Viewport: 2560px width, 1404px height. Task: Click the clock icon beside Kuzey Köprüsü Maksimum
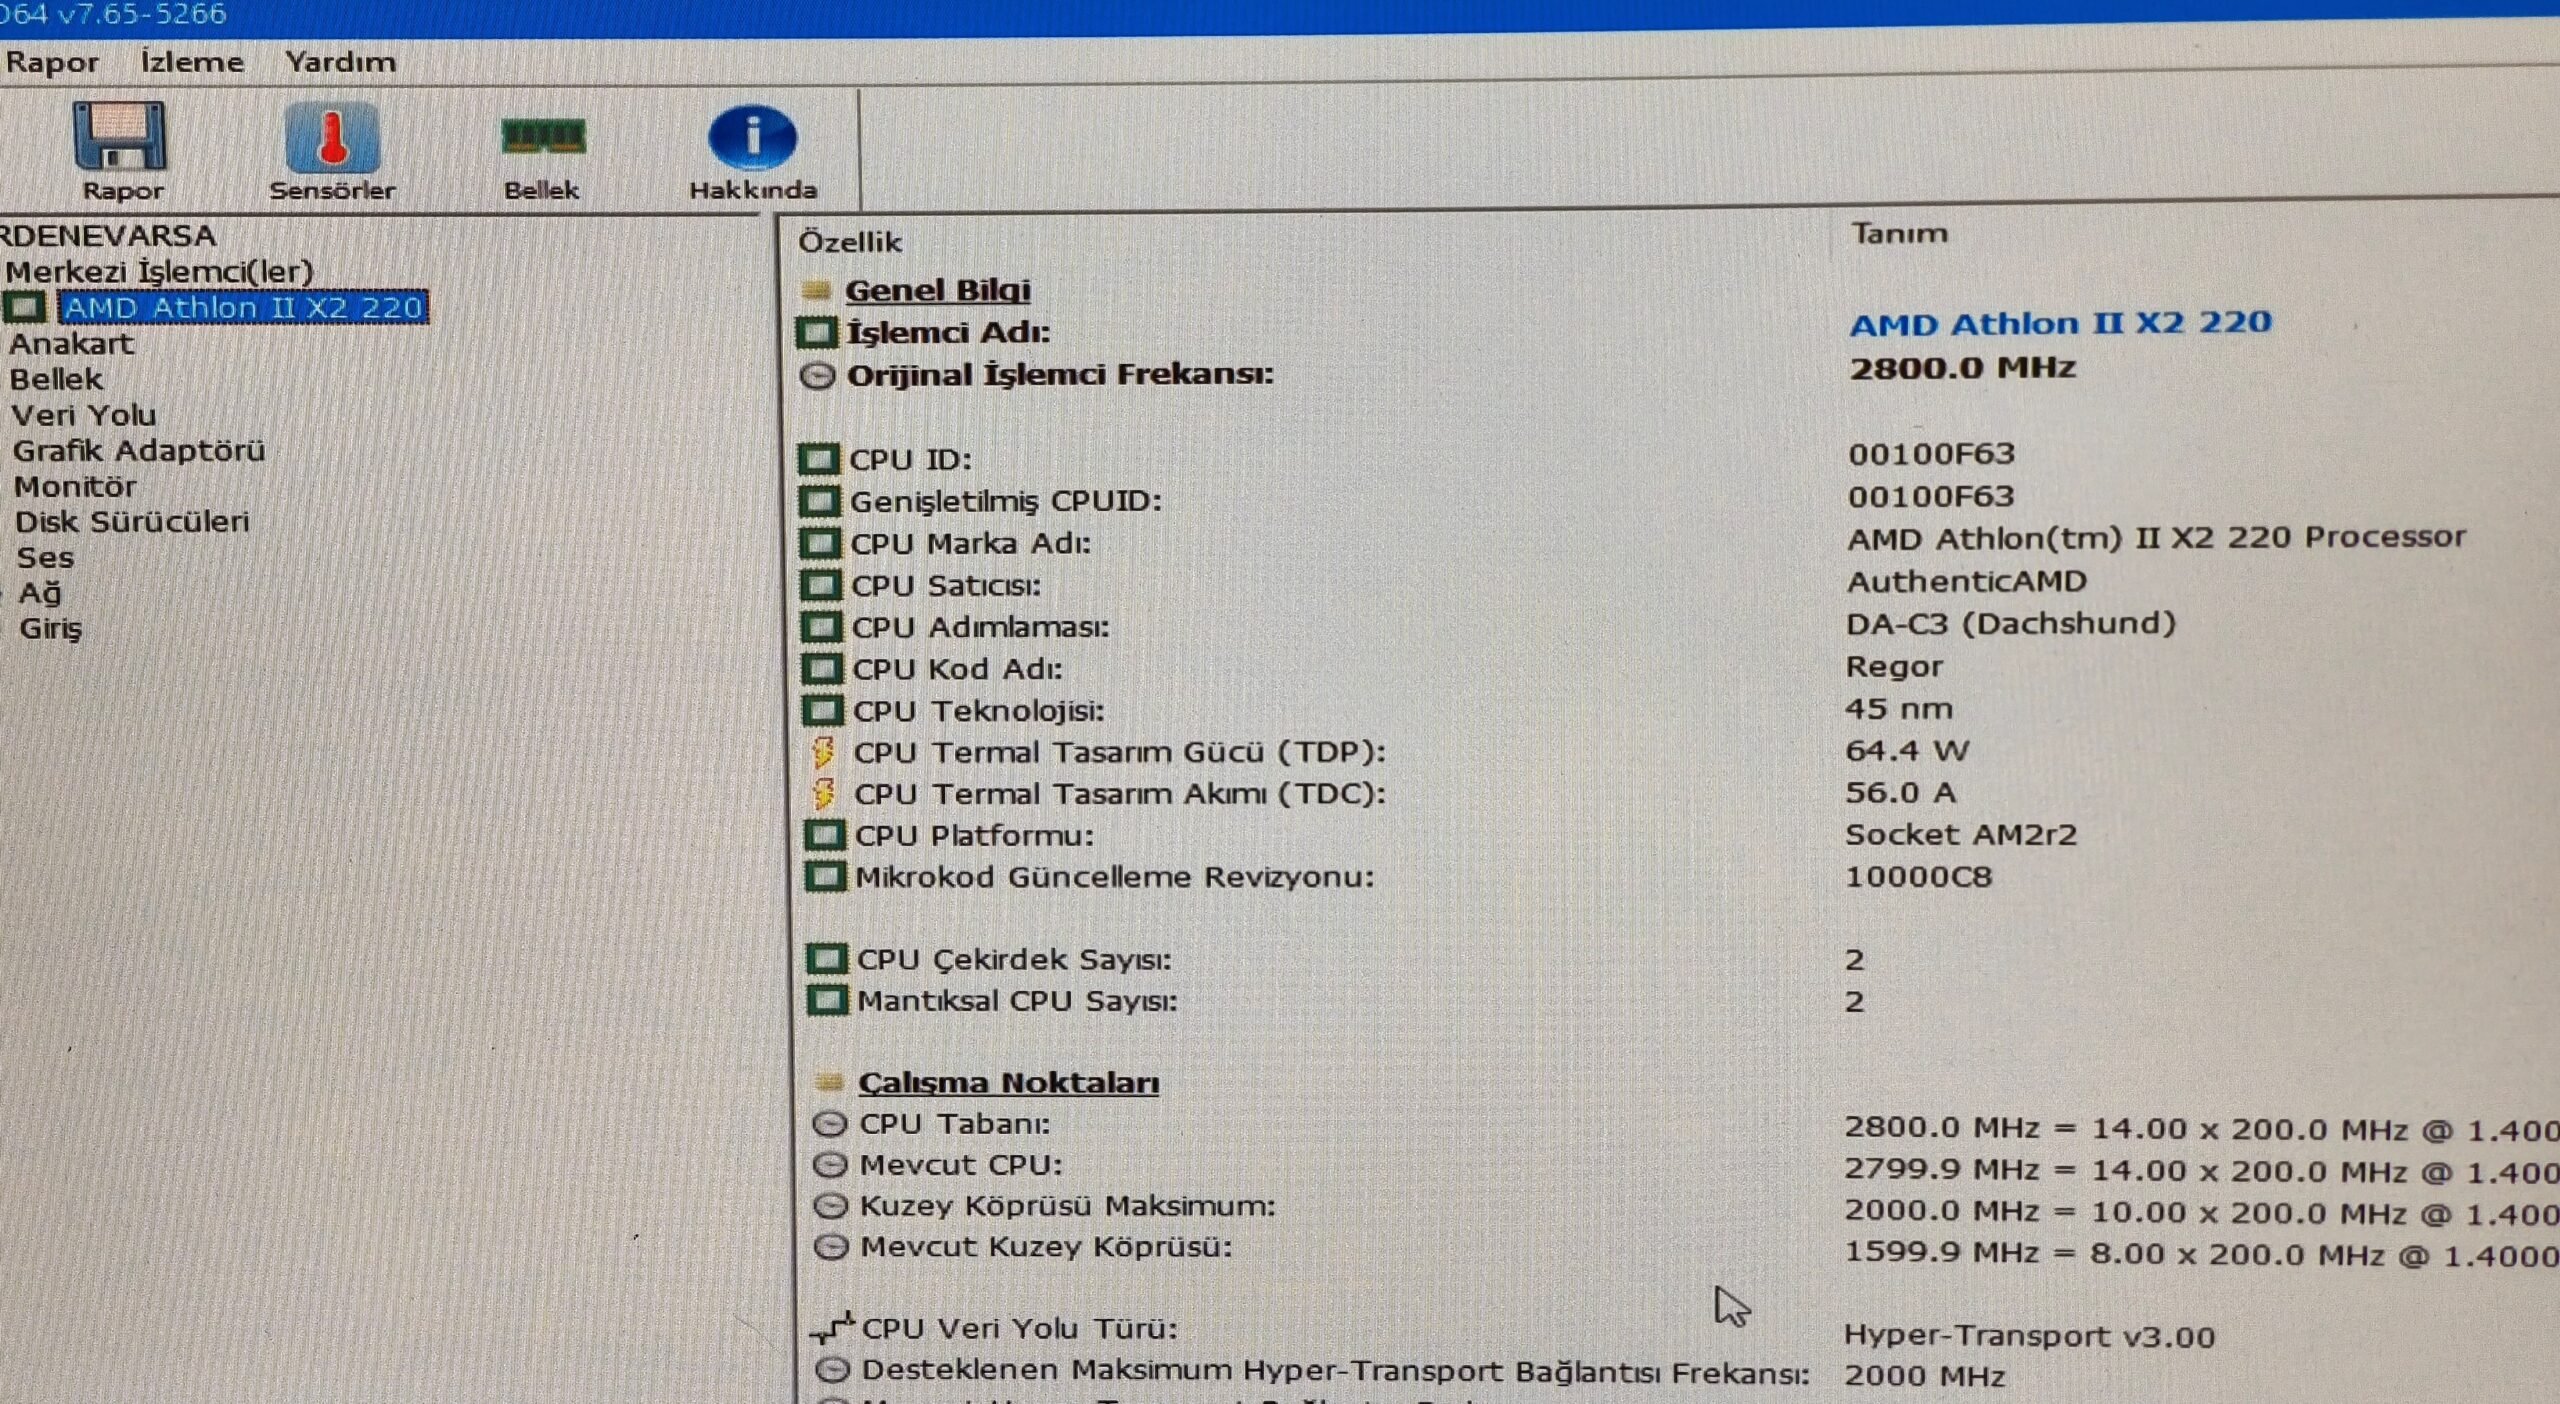[x=830, y=1206]
